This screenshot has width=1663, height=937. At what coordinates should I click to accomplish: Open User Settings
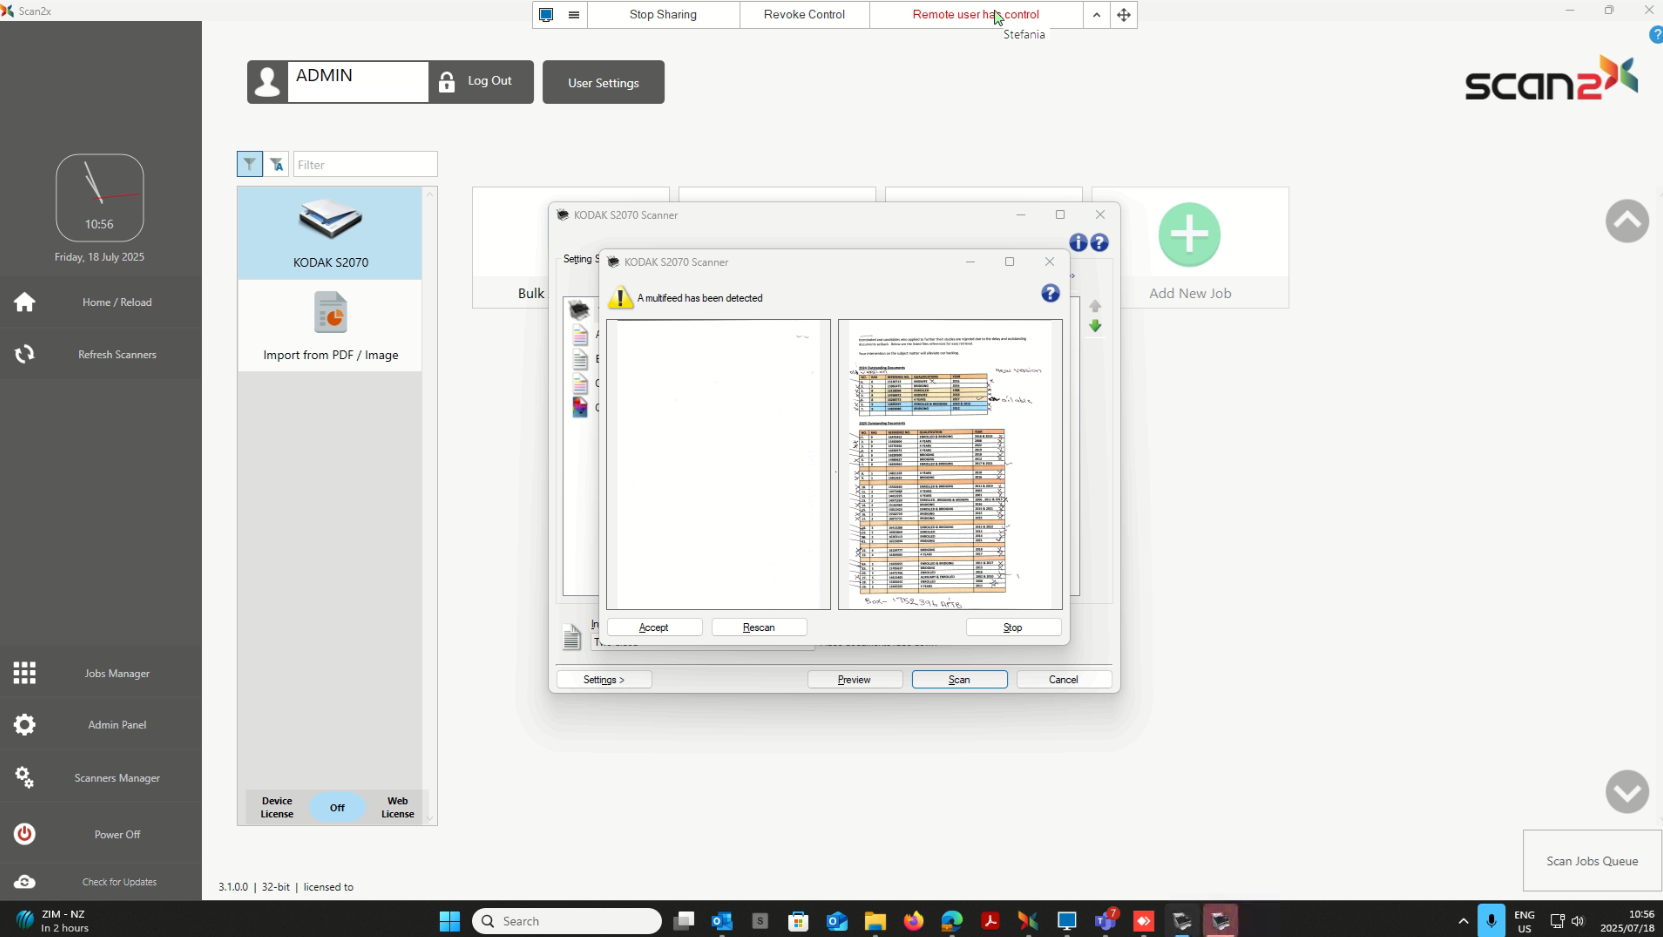[x=604, y=83]
